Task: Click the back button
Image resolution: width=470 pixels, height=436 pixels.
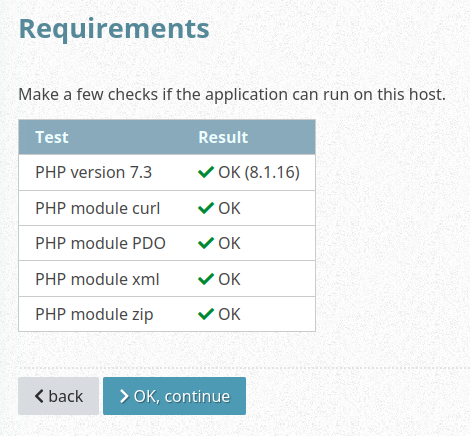Action: pyautogui.click(x=58, y=396)
